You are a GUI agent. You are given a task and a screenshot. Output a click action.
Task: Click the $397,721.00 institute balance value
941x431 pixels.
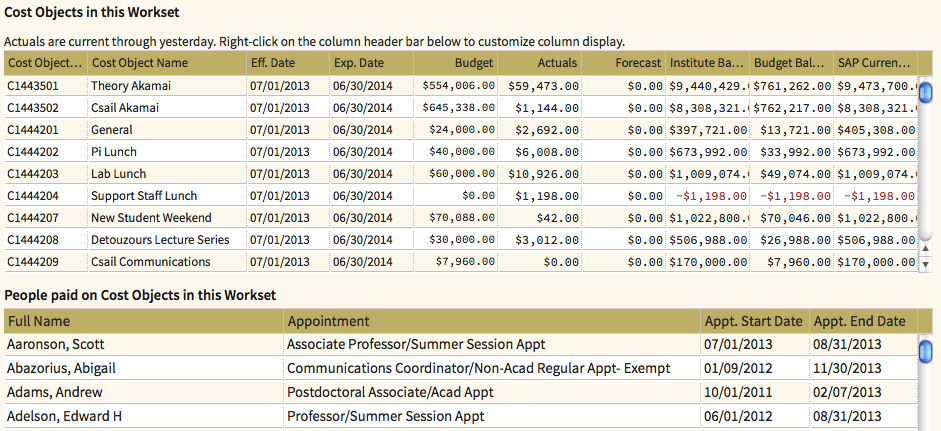(708, 130)
